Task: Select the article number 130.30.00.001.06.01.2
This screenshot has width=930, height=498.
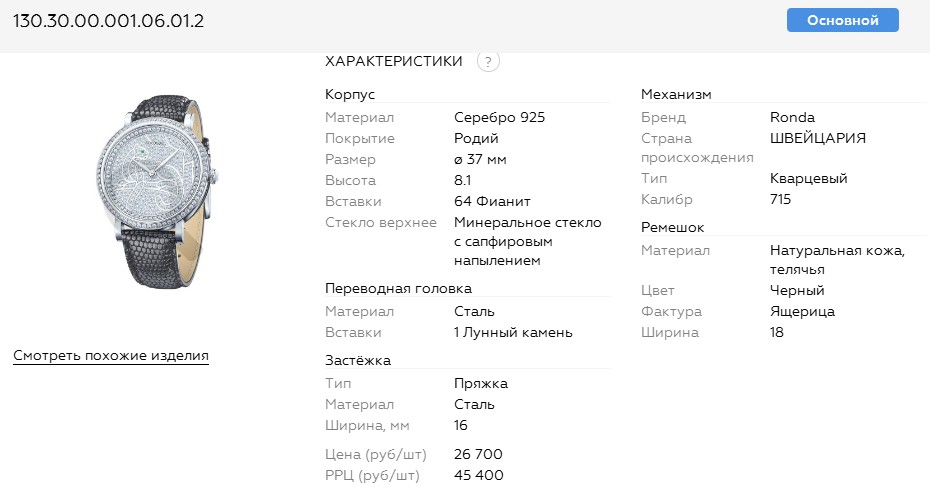Action: click(x=109, y=20)
